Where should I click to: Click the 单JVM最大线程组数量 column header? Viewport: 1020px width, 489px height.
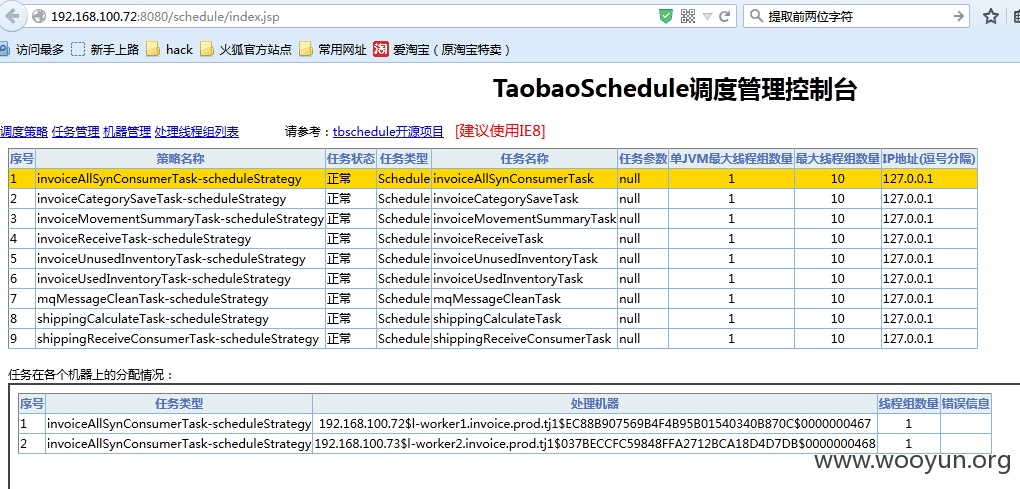[x=731, y=158]
